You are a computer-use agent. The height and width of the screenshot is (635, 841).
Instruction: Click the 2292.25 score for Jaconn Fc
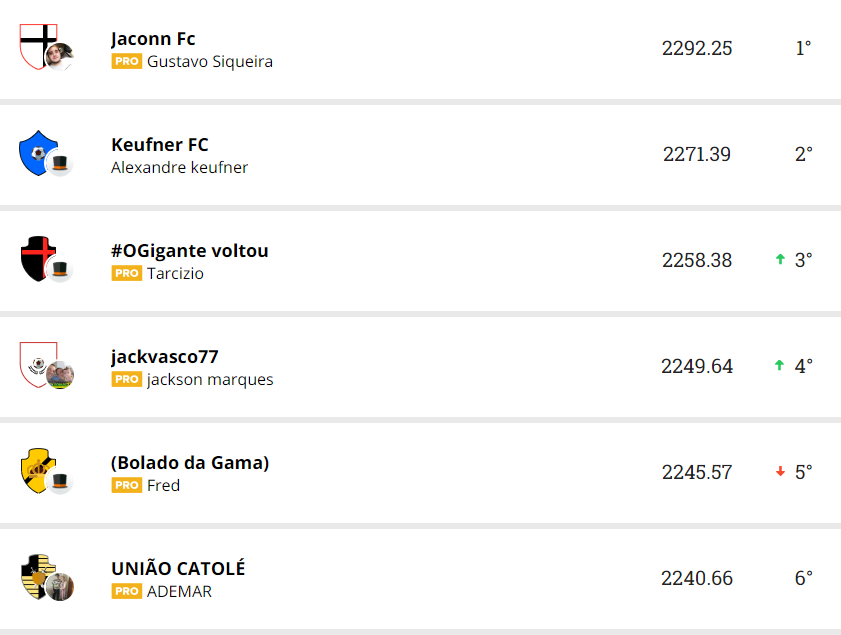coord(697,48)
